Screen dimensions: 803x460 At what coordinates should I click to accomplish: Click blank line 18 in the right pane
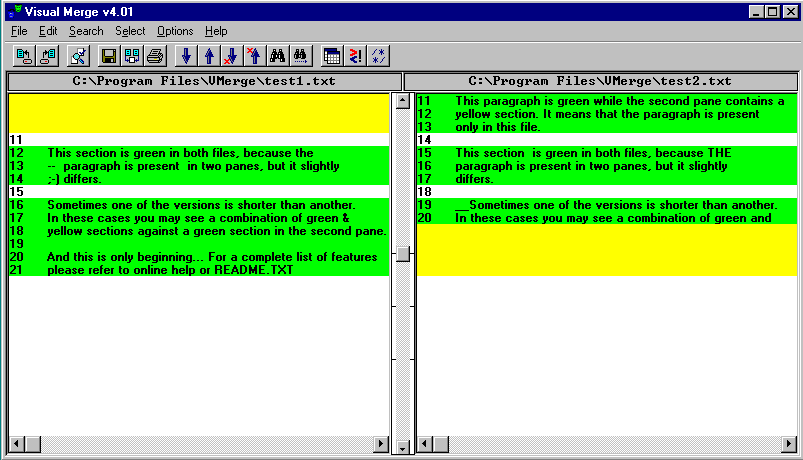pos(607,192)
